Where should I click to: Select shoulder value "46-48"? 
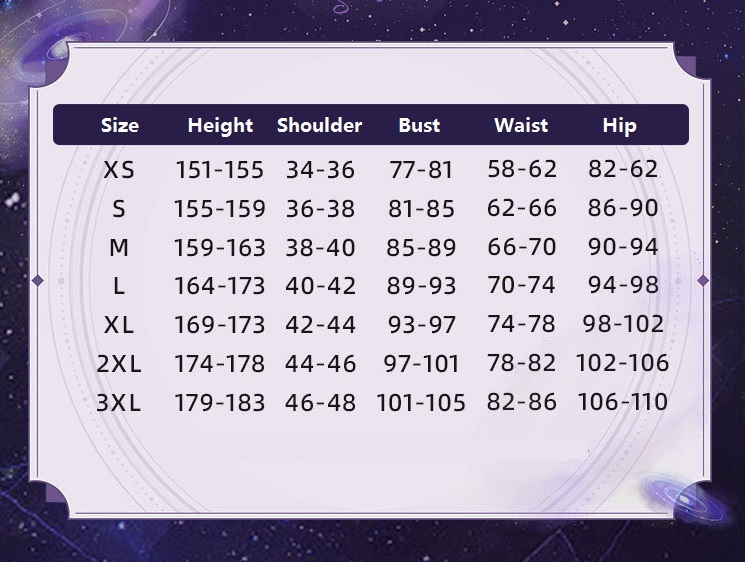320,403
